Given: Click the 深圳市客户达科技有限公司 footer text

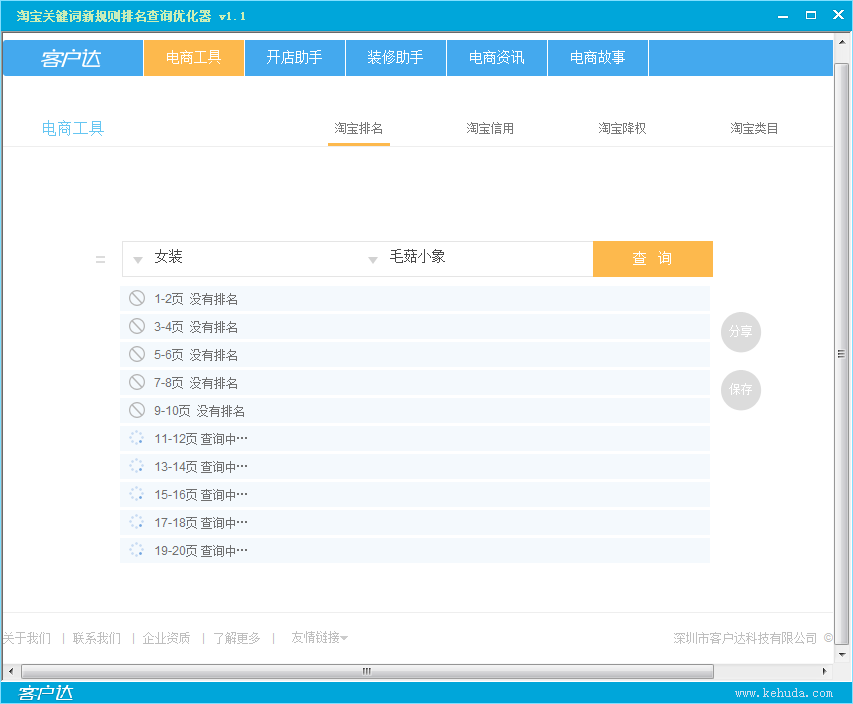Looking at the screenshot, I should [745, 638].
